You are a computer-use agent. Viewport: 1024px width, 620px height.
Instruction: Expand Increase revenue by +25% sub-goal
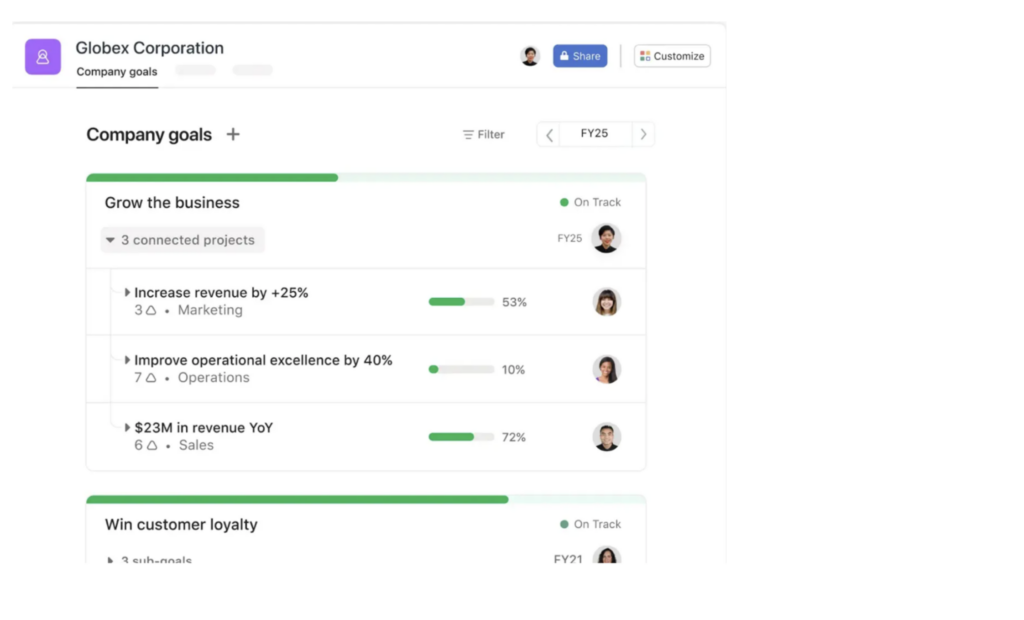pyautogui.click(x=127, y=293)
